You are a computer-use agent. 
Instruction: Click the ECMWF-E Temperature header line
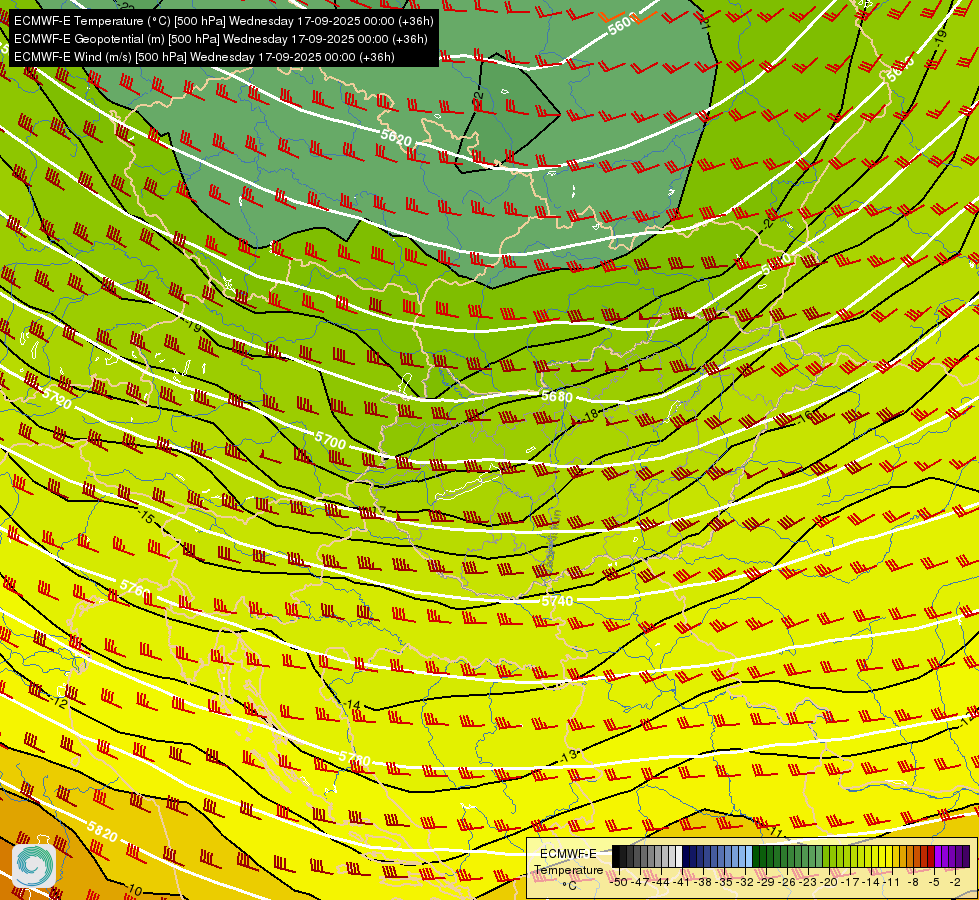point(224,21)
